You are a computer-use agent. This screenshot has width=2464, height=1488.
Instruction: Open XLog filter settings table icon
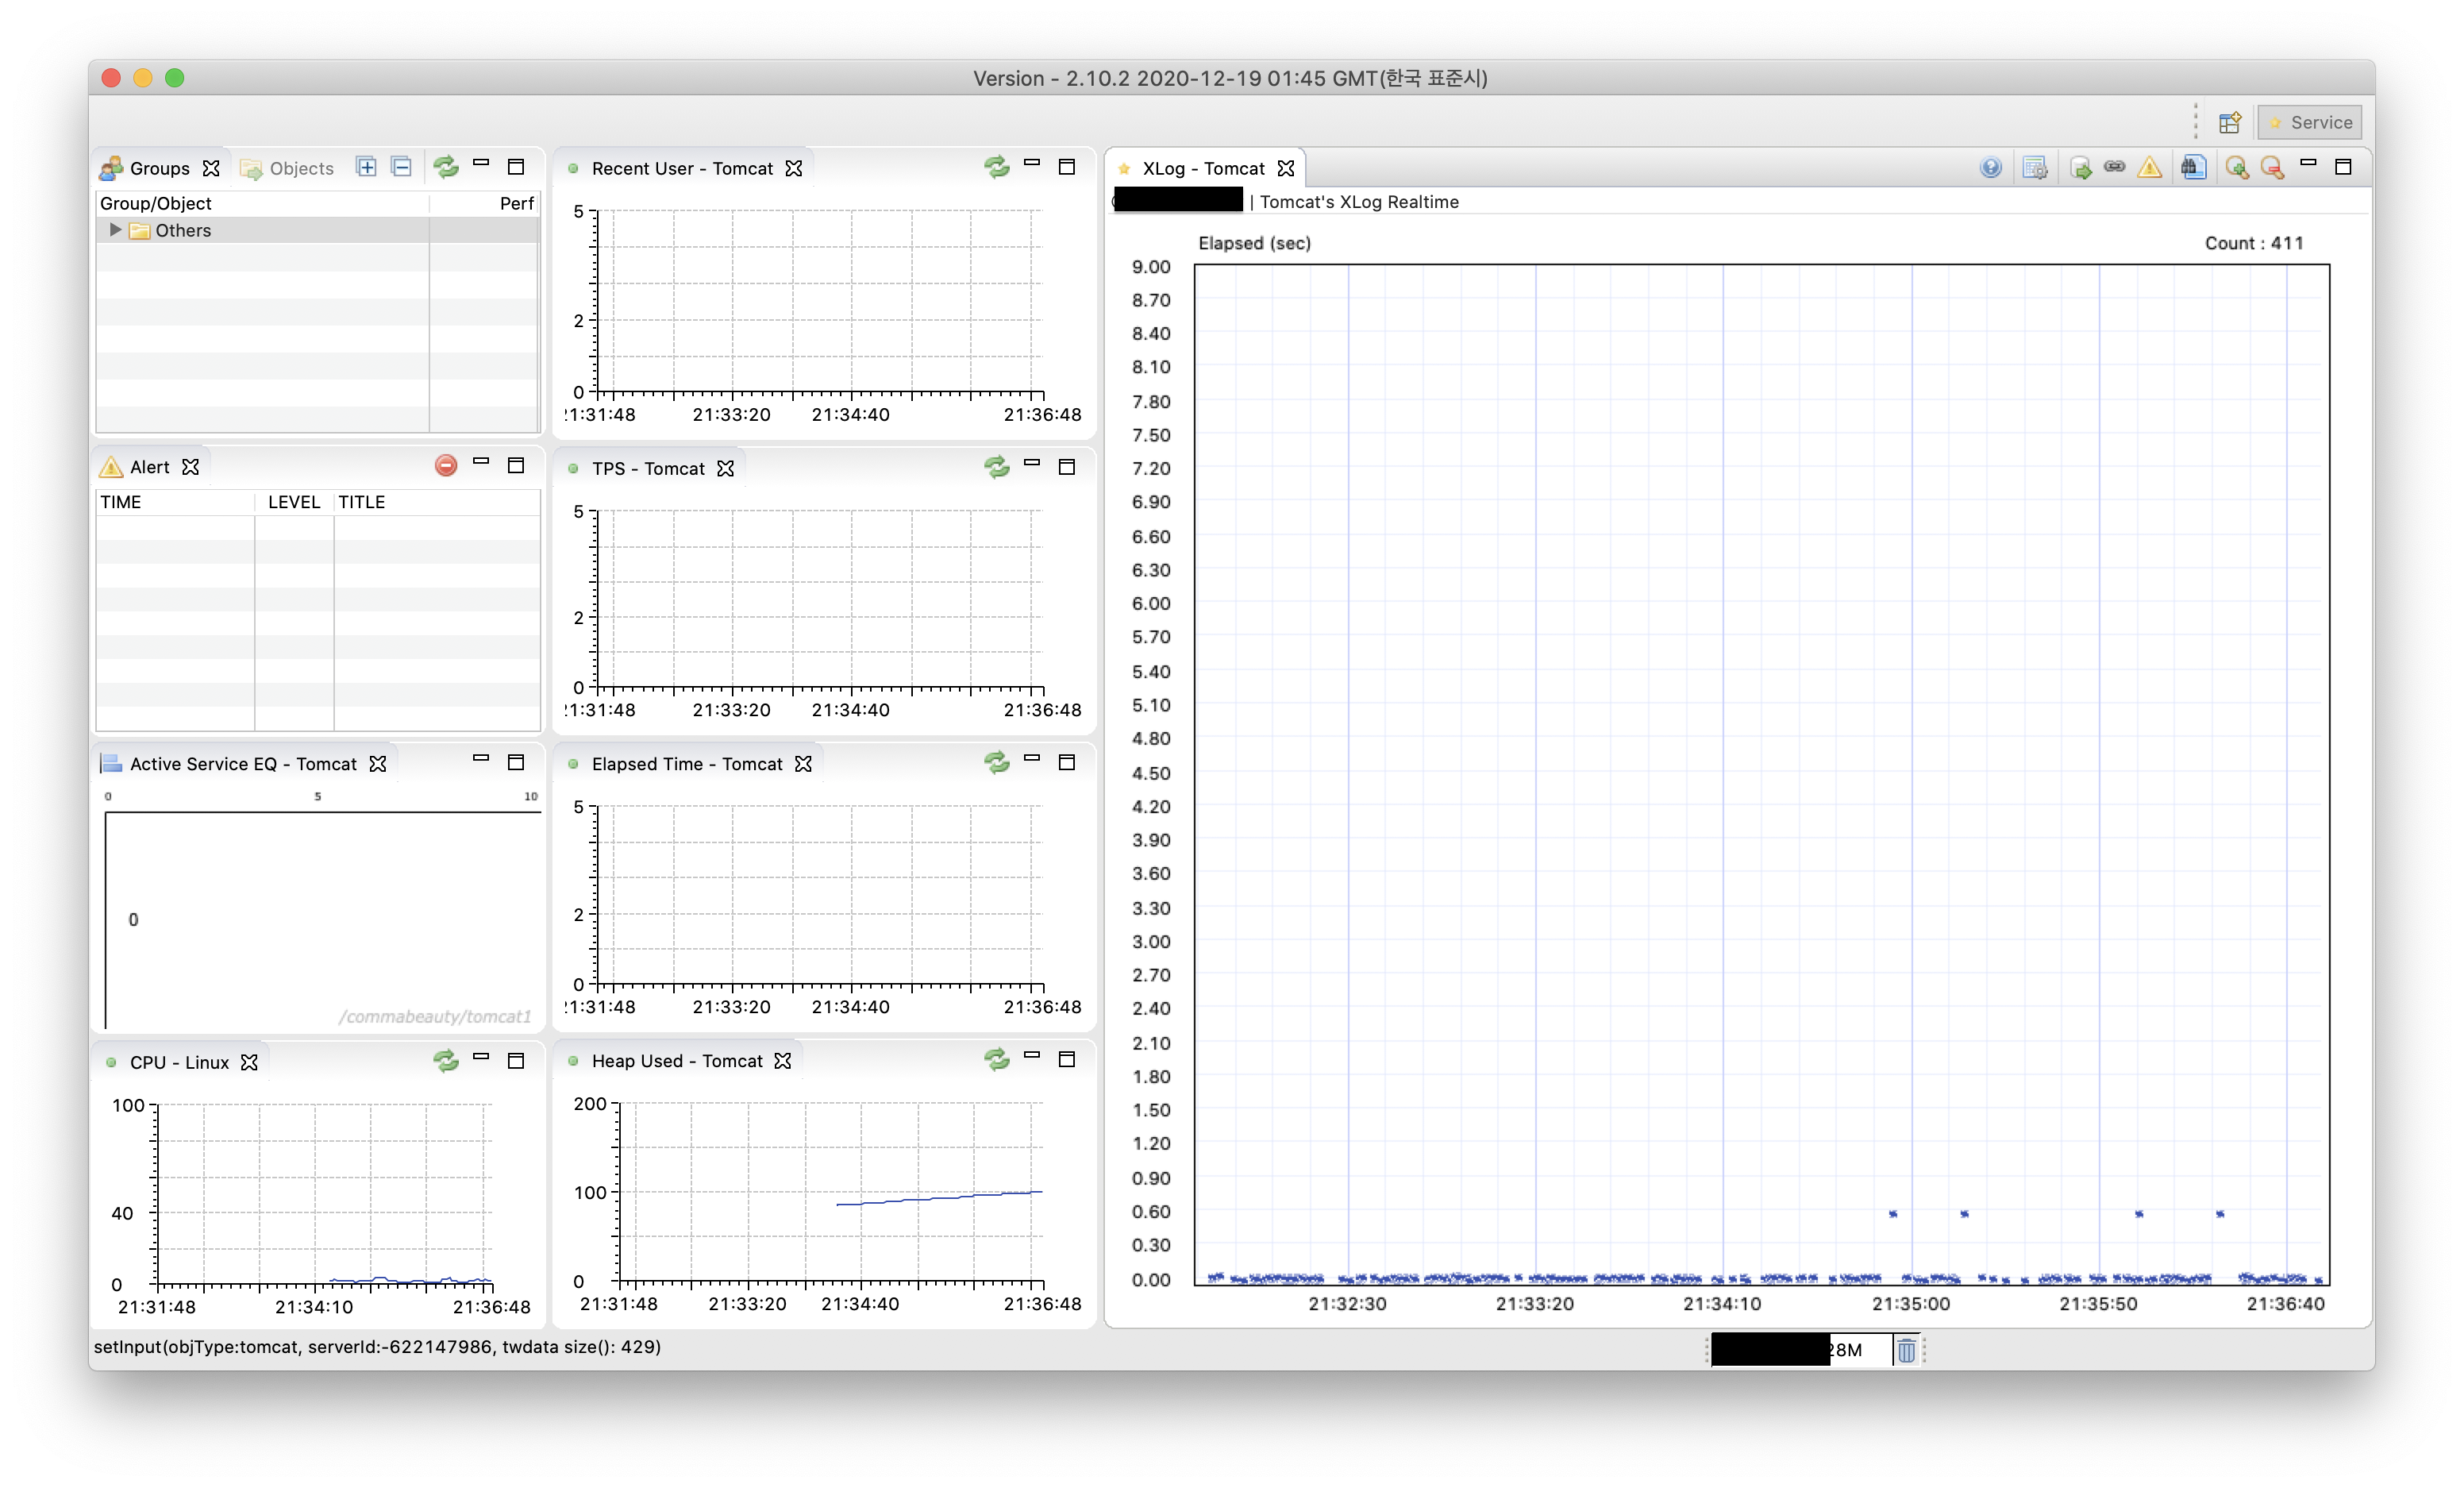(2034, 168)
